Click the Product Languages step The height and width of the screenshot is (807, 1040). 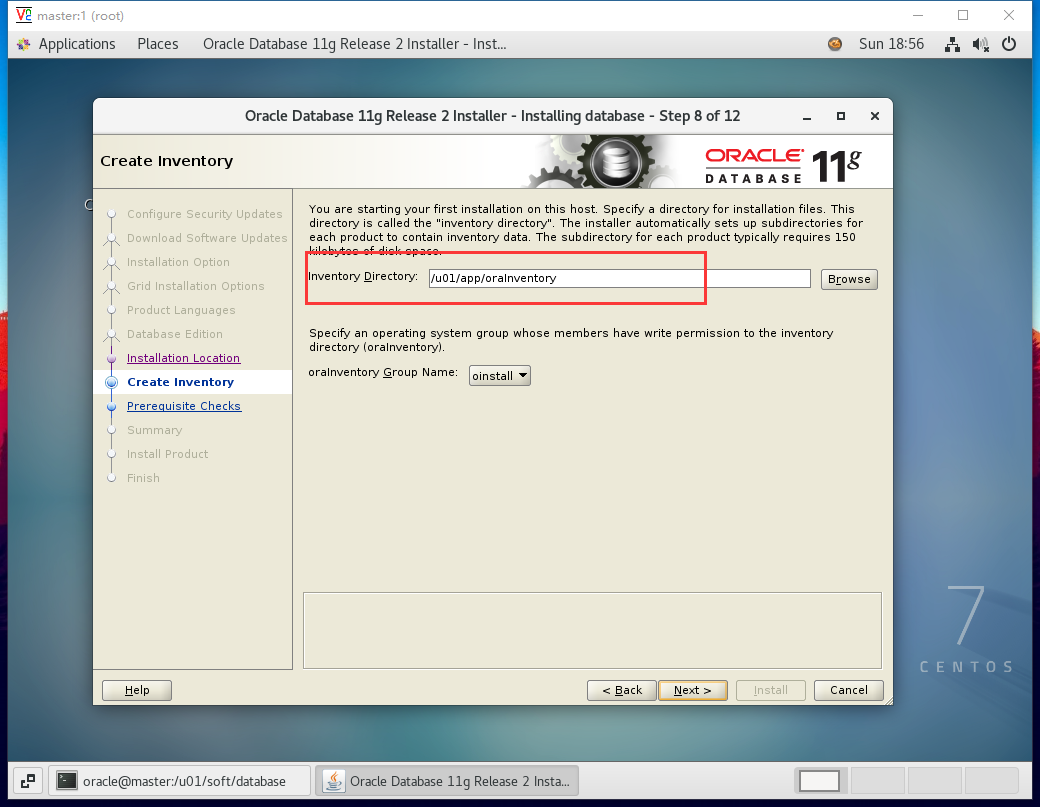point(181,310)
